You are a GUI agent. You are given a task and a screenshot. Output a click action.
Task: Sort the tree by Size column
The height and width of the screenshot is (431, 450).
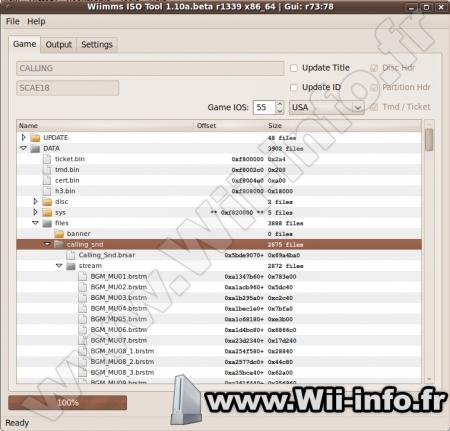(344, 126)
